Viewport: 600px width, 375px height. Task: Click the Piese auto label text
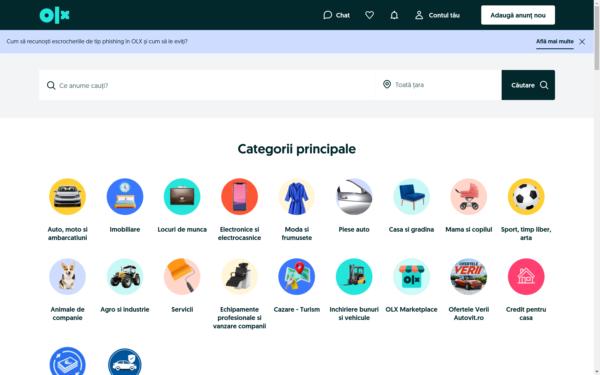pyautogui.click(x=354, y=230)
